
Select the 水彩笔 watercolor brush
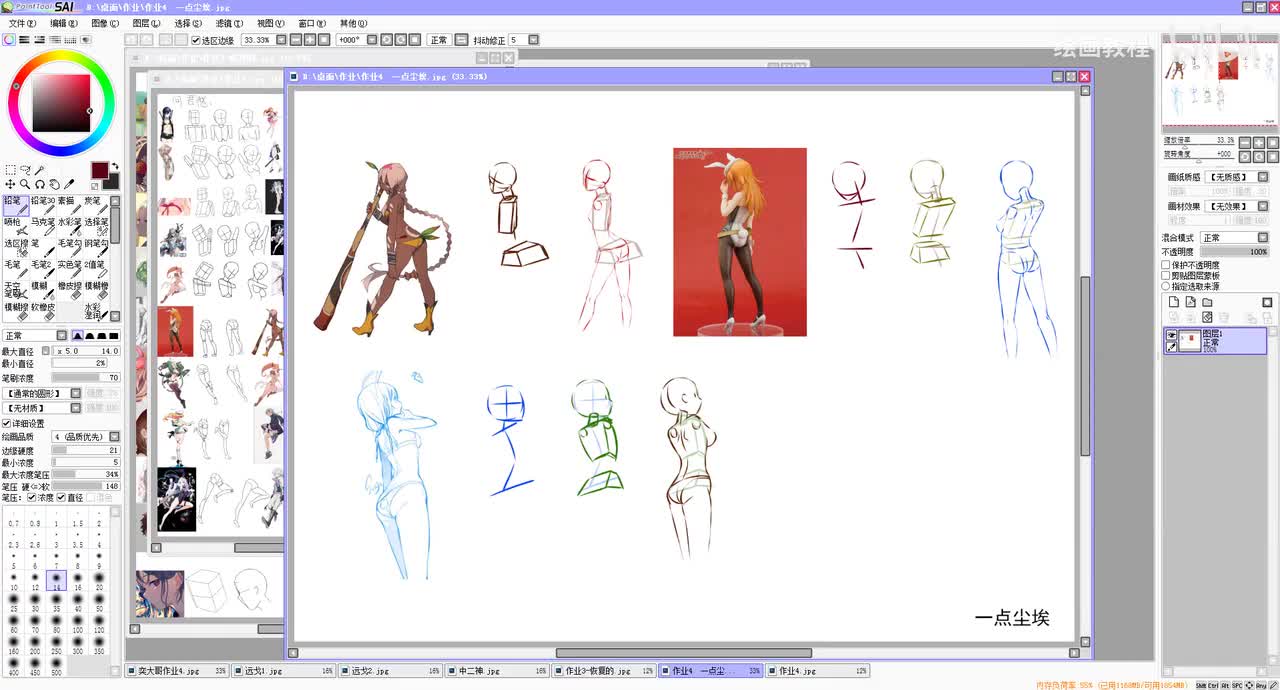coord(70,228)
